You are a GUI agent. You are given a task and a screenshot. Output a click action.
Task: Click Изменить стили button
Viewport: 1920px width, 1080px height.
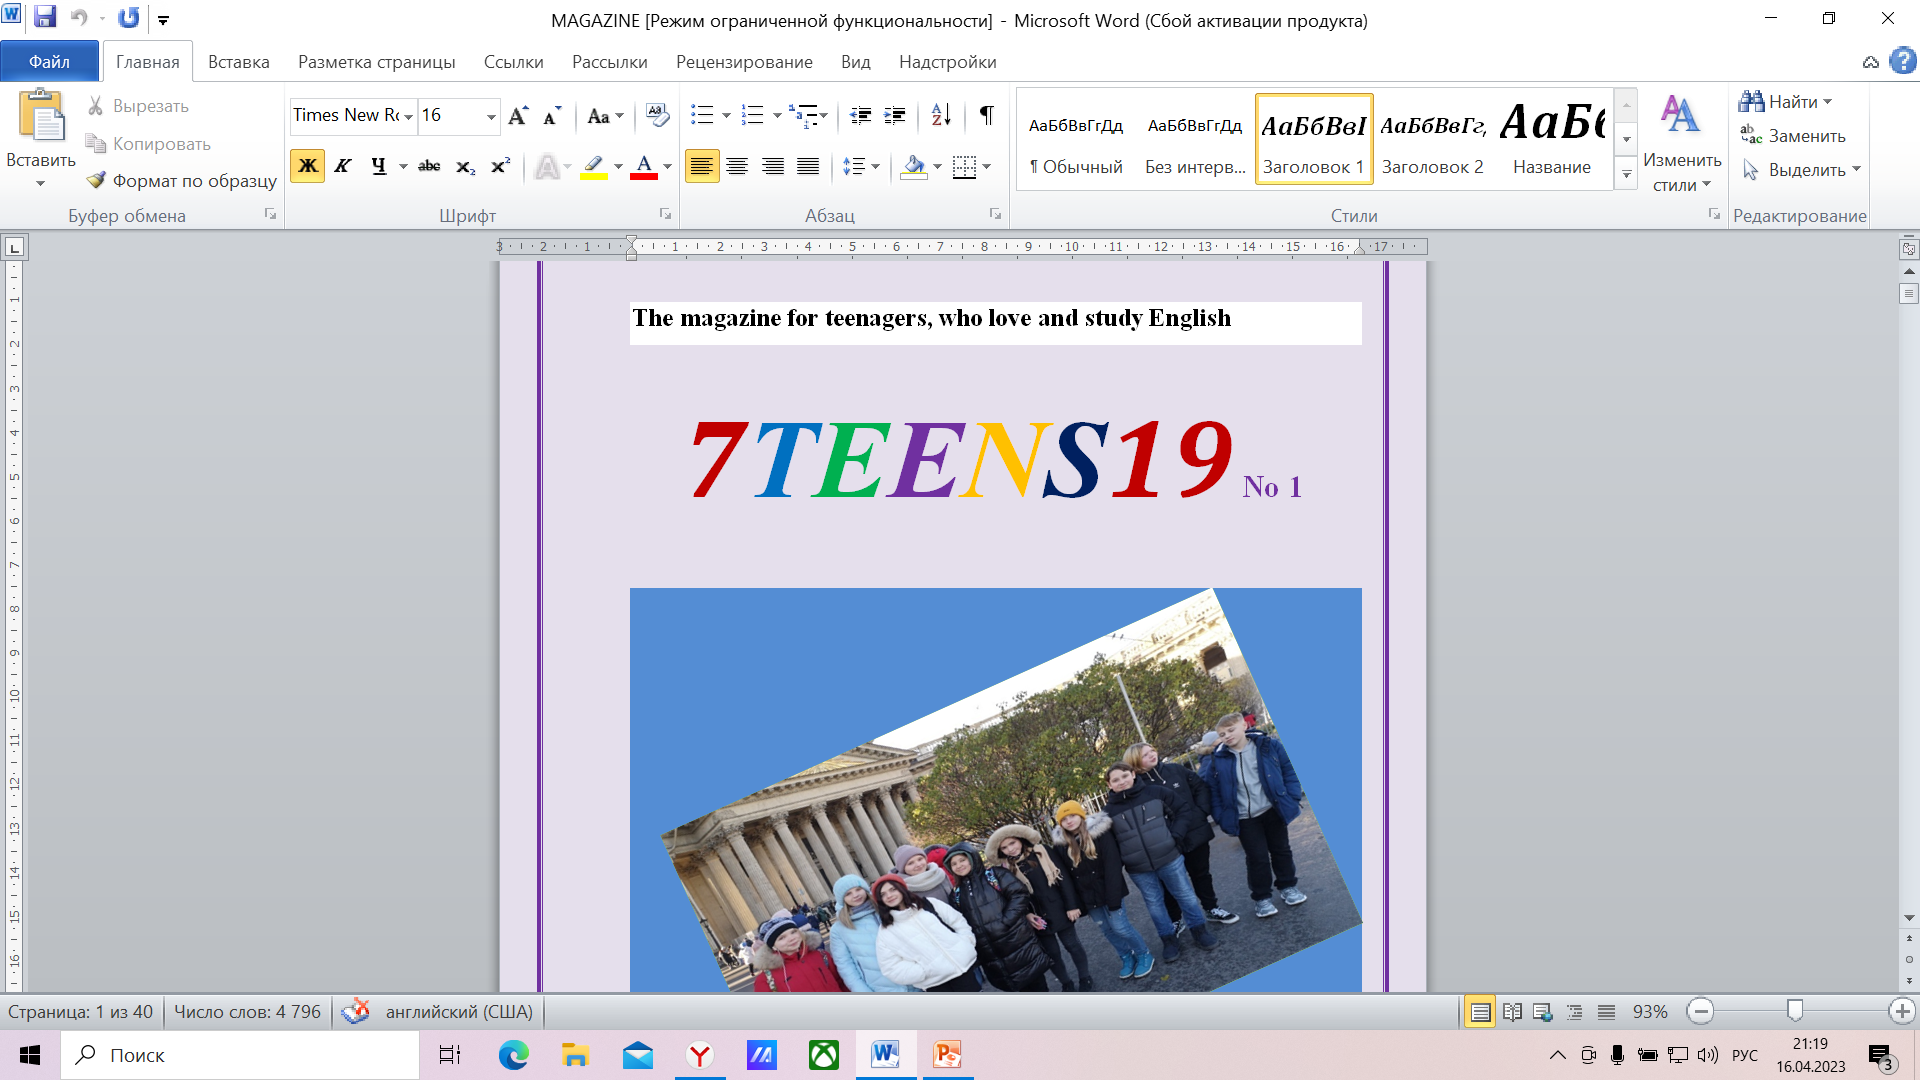pyautogui.click(x=1682, y=142)
